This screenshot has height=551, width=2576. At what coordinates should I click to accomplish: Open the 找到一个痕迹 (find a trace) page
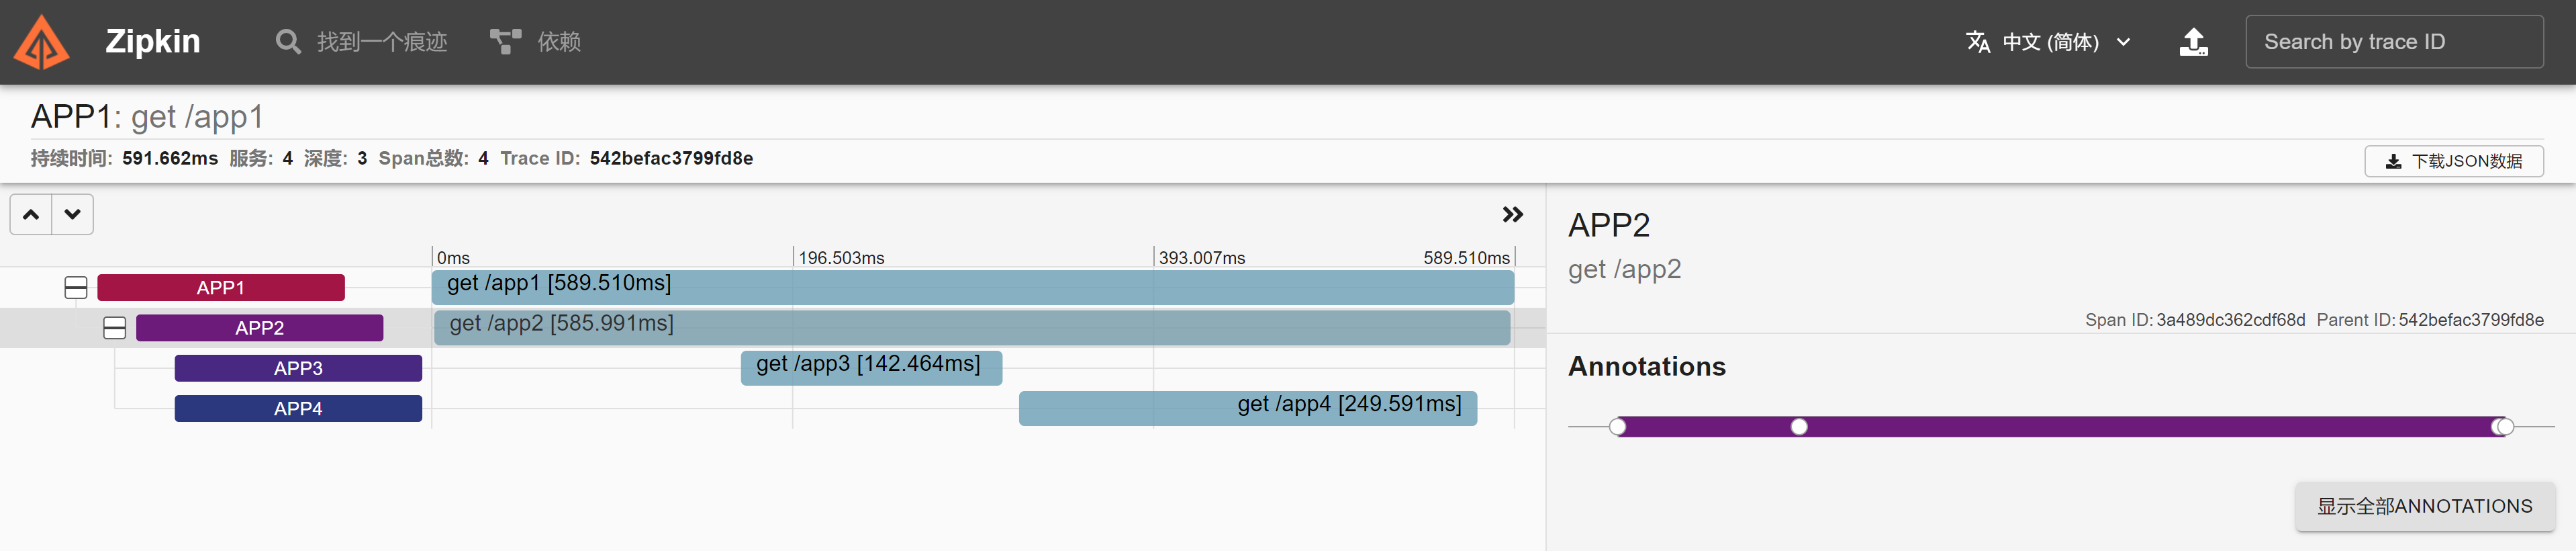point(361,42)
